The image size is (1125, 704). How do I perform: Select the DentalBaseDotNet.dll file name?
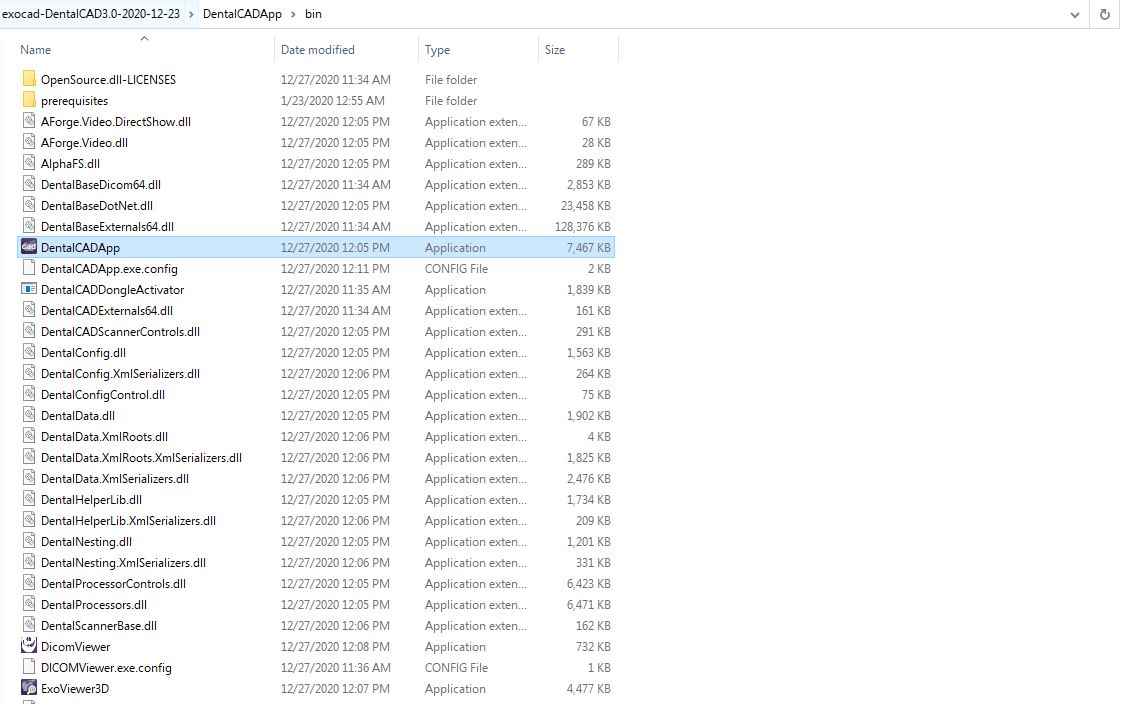[97, 206]
